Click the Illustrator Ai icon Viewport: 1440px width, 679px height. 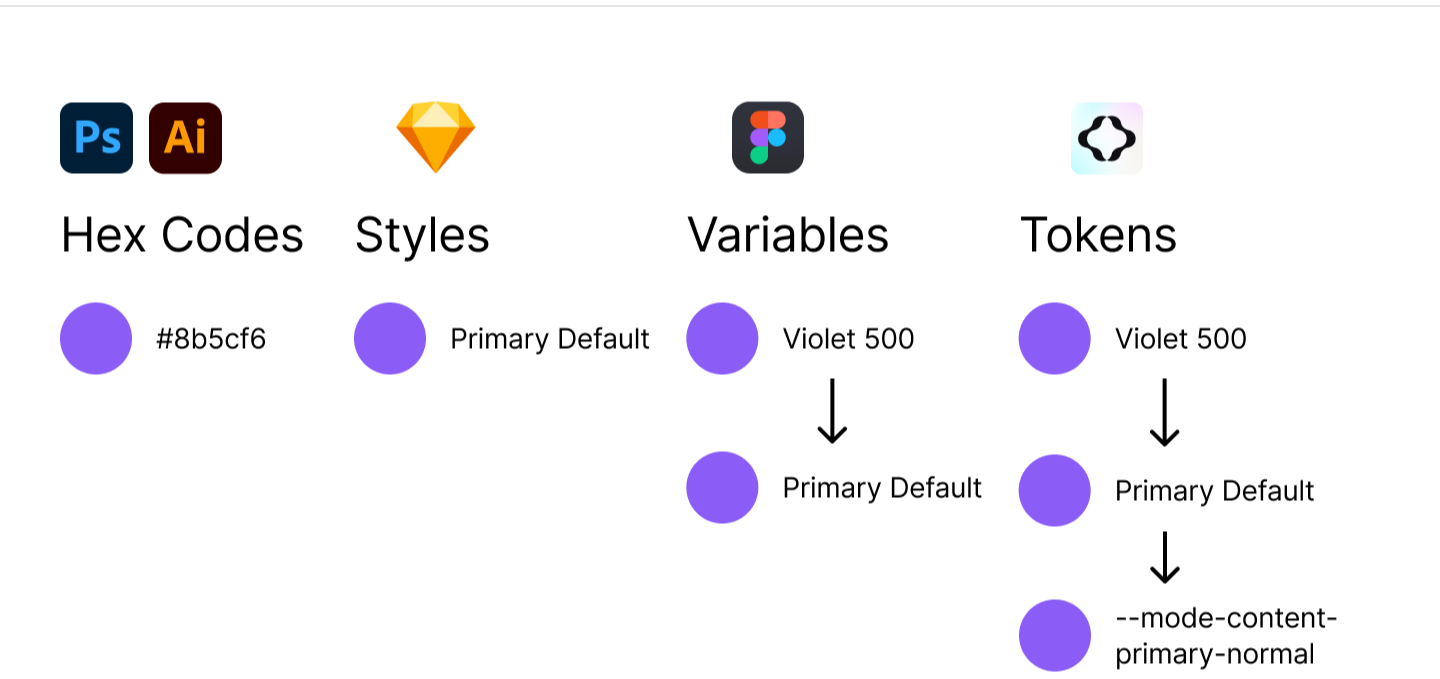tap(185, 138)
